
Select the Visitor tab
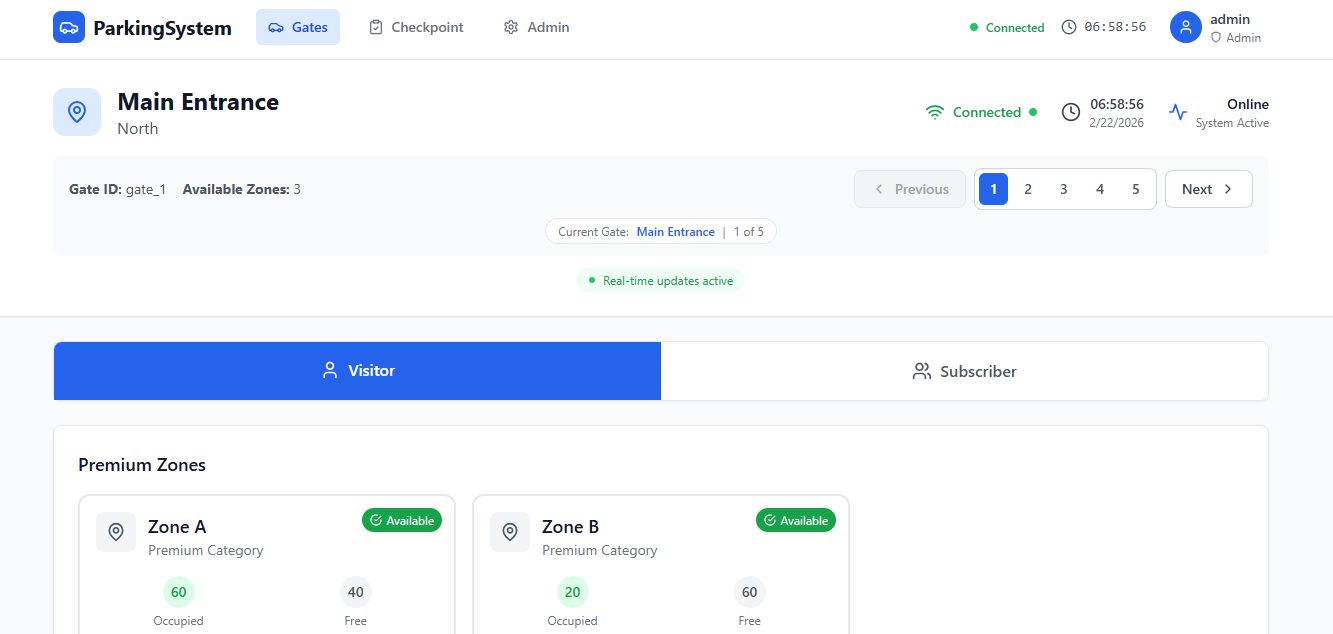pyautogui.click(x=357, y=371)
